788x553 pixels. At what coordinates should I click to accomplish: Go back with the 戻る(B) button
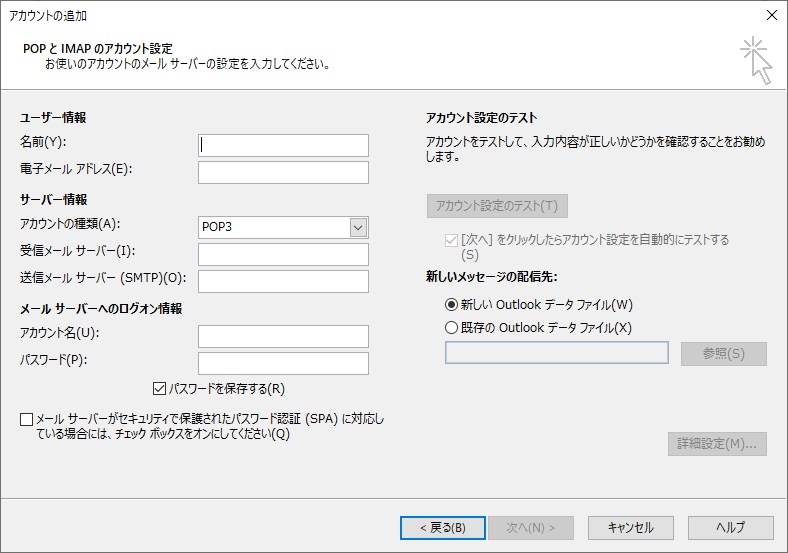click(442, 528)
